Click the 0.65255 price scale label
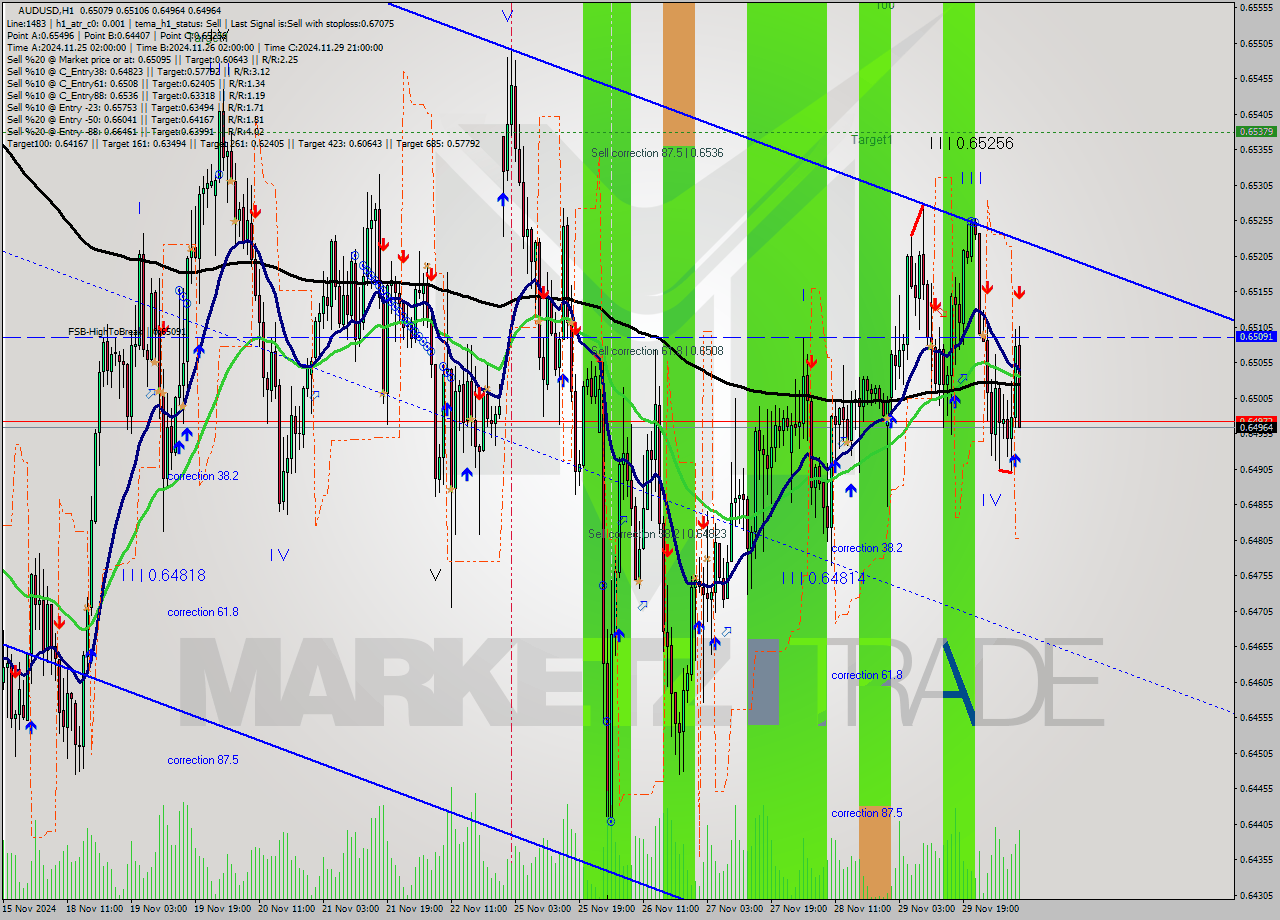The image size is (1280, 920). click(x=1257, y=220)
